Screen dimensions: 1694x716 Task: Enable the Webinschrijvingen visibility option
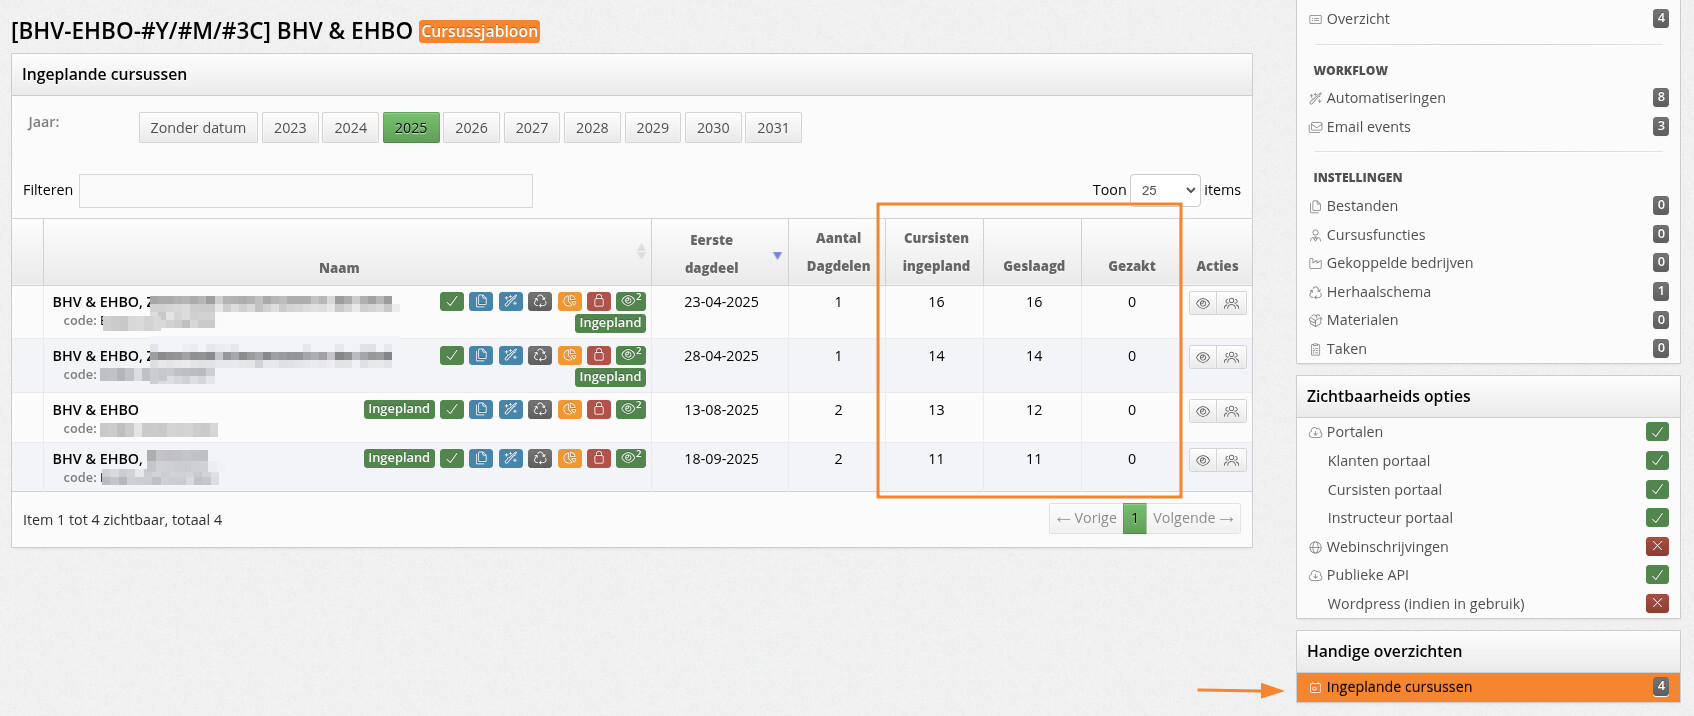(1657, 547)
